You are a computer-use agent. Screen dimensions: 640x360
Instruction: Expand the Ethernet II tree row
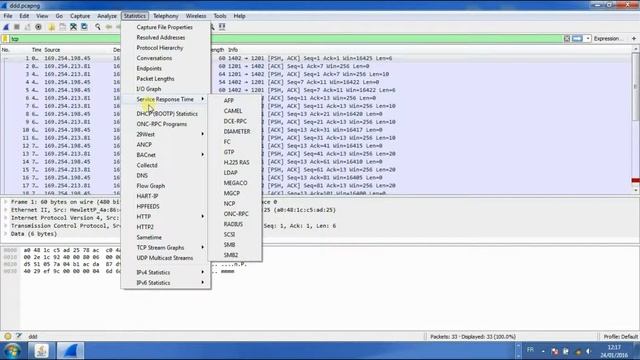click(5, 210)
